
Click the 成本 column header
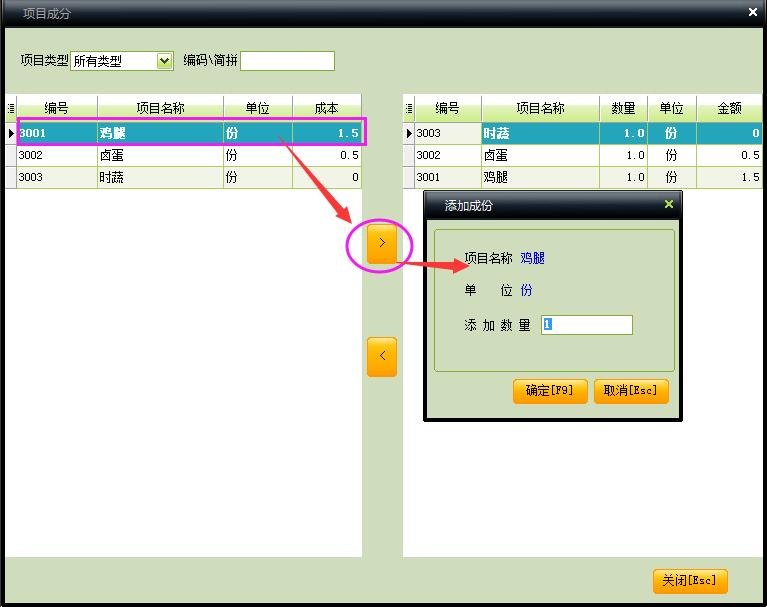[x=327, y=108]
